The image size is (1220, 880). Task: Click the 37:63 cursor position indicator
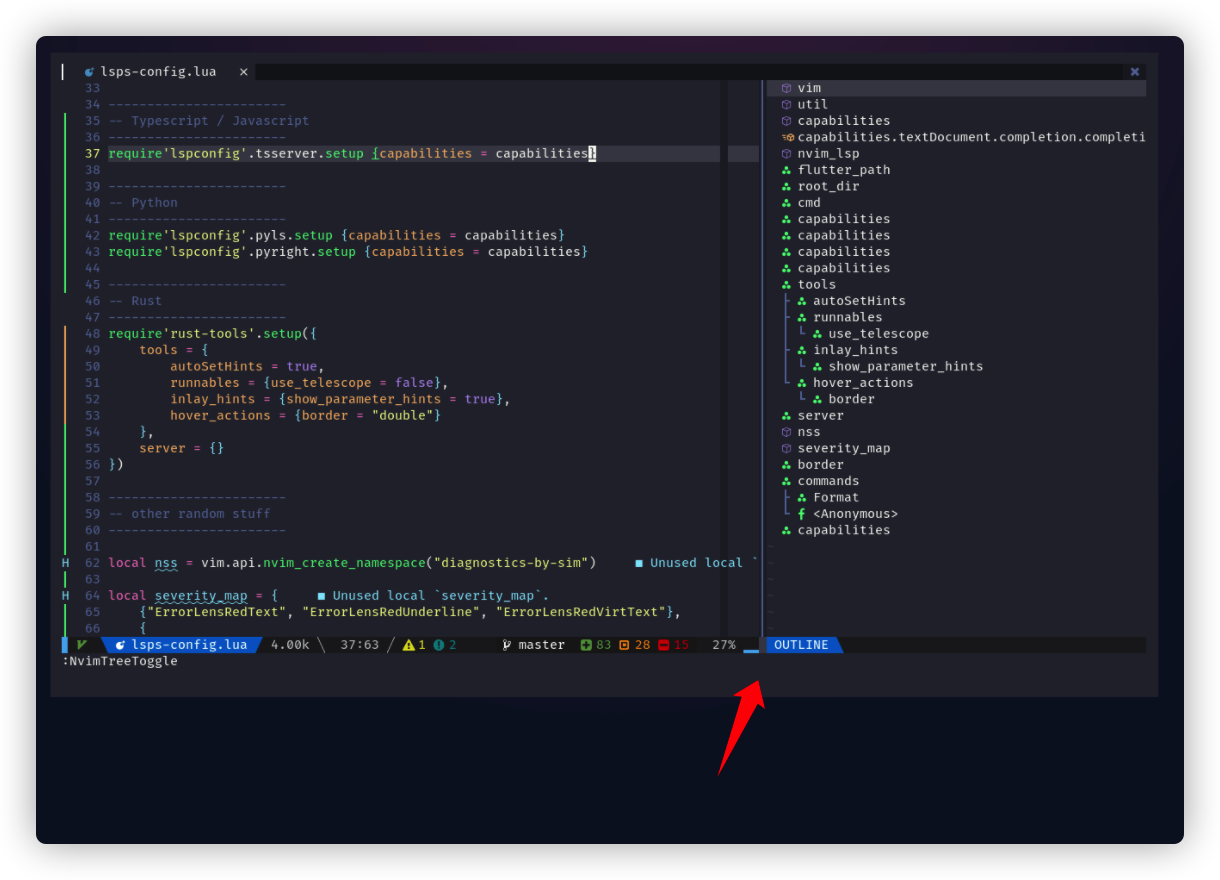pyautogui.click(x=361, y=644)
